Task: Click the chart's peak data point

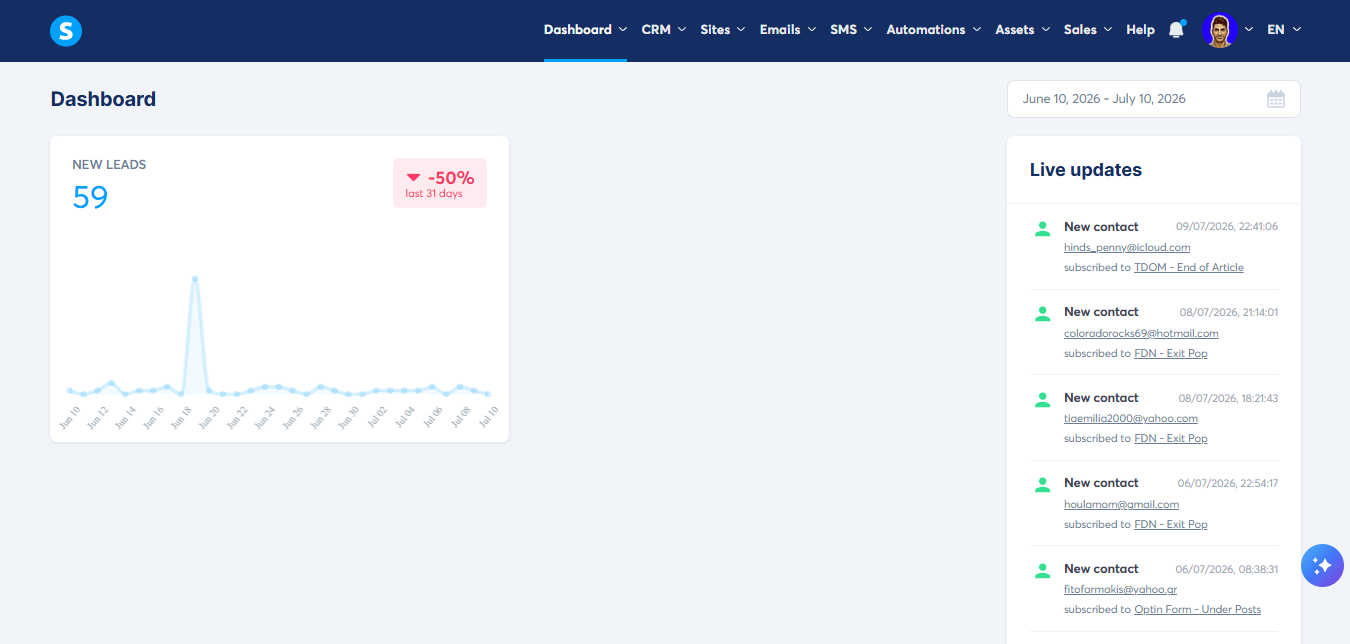Action: pyautogui.click(x=195, y=278)
